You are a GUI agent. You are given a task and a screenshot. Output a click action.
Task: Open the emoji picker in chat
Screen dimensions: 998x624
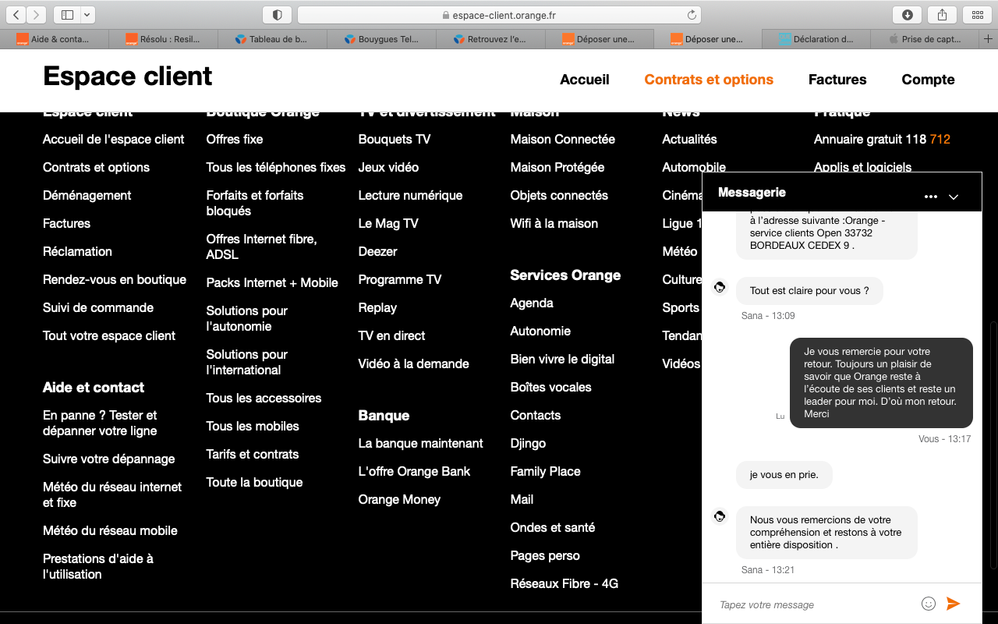click(x=928, y=604)
